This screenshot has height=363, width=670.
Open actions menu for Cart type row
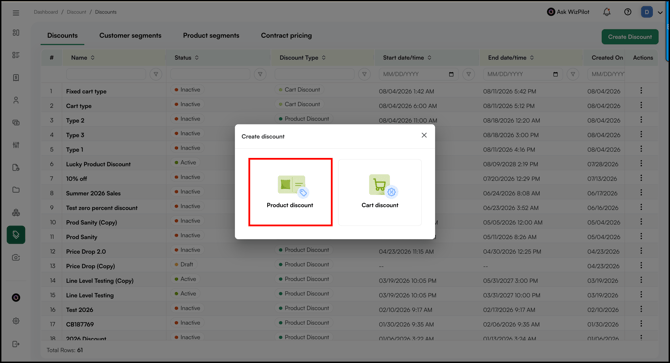[641, 105]
